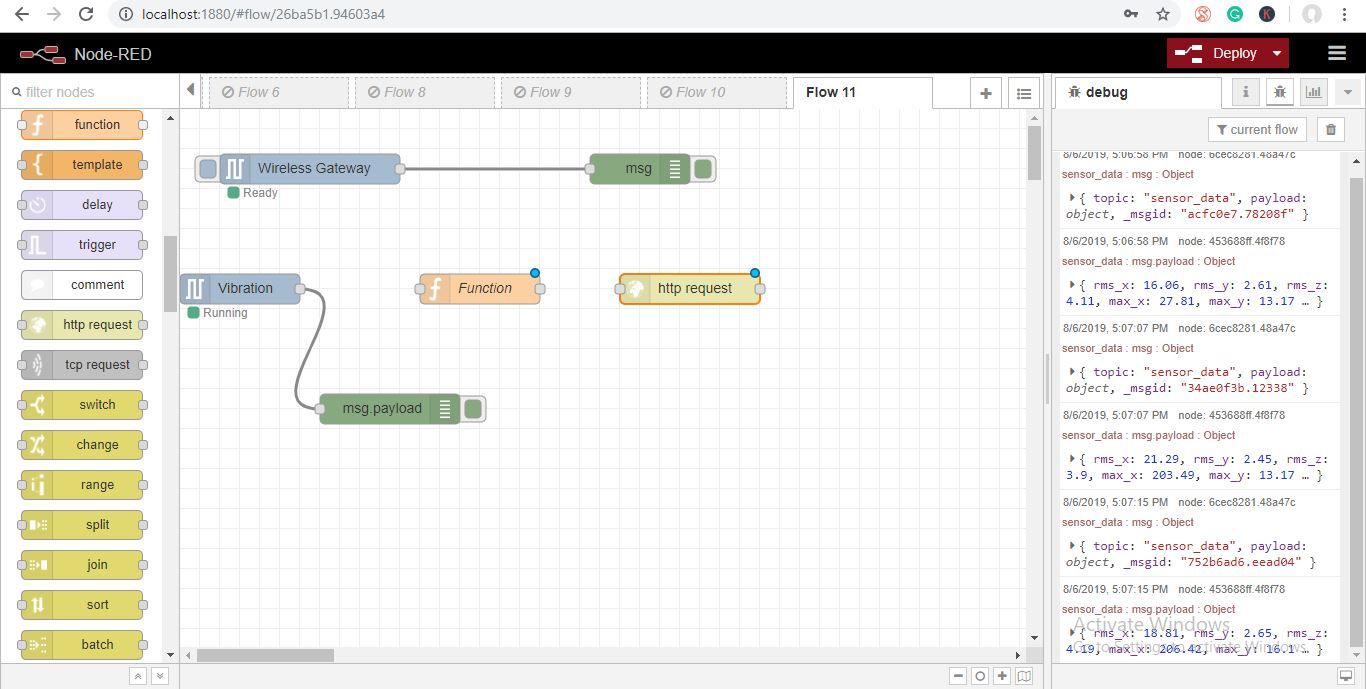Open the sidebar info tab icon
The image size is (1366, 689).
pos(1246,92)
